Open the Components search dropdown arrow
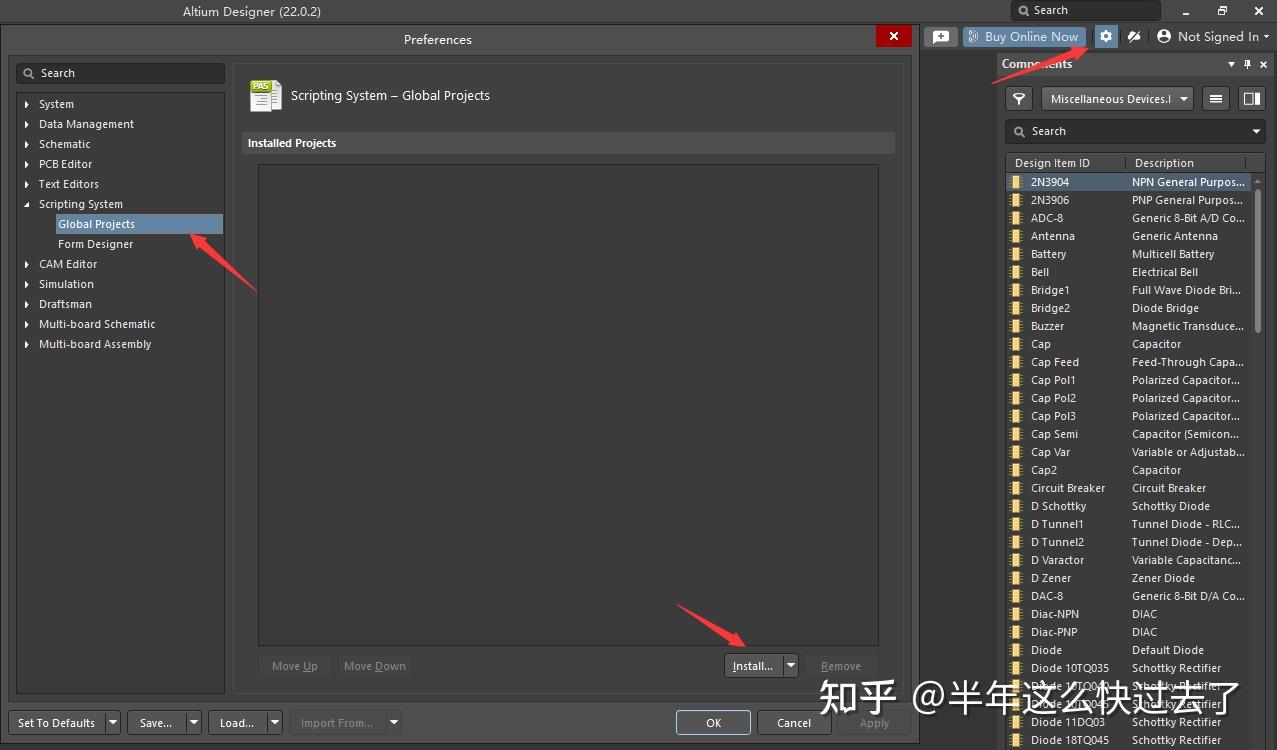The width and height of the screenshot is (1277, 750). pos(1257,131)
